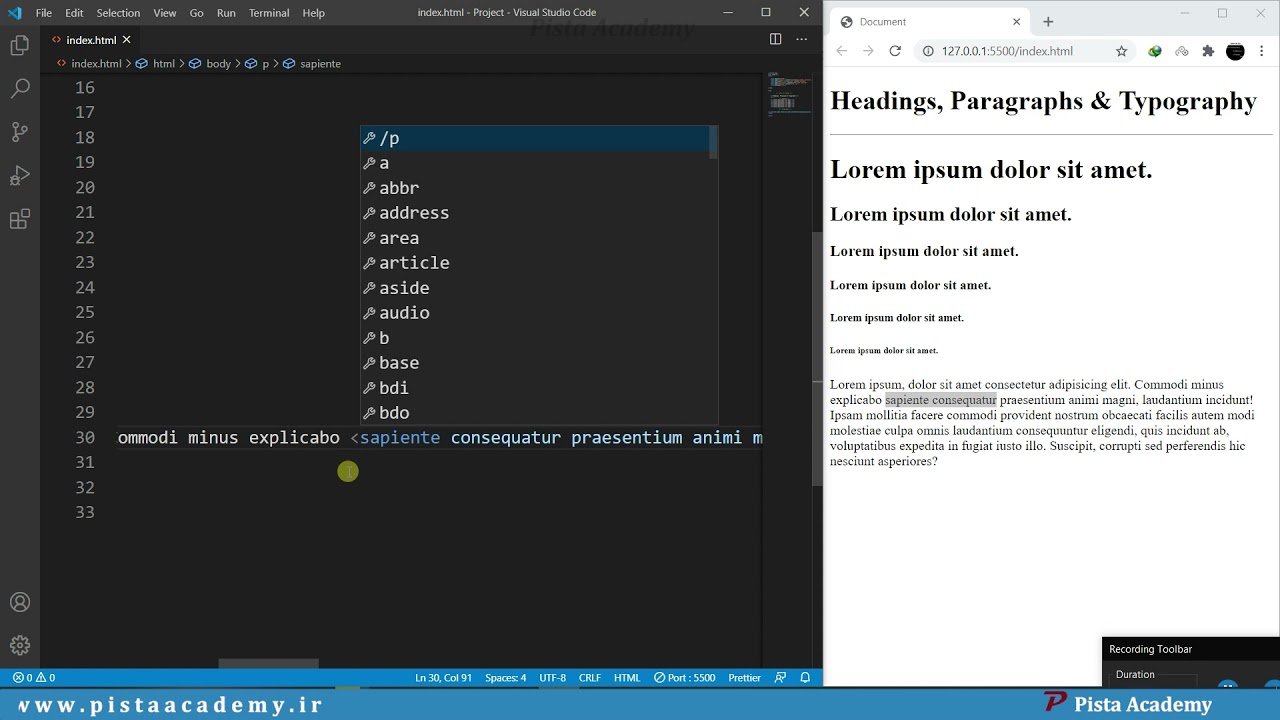Click the body breadcrumb item

tap(211, 64)
